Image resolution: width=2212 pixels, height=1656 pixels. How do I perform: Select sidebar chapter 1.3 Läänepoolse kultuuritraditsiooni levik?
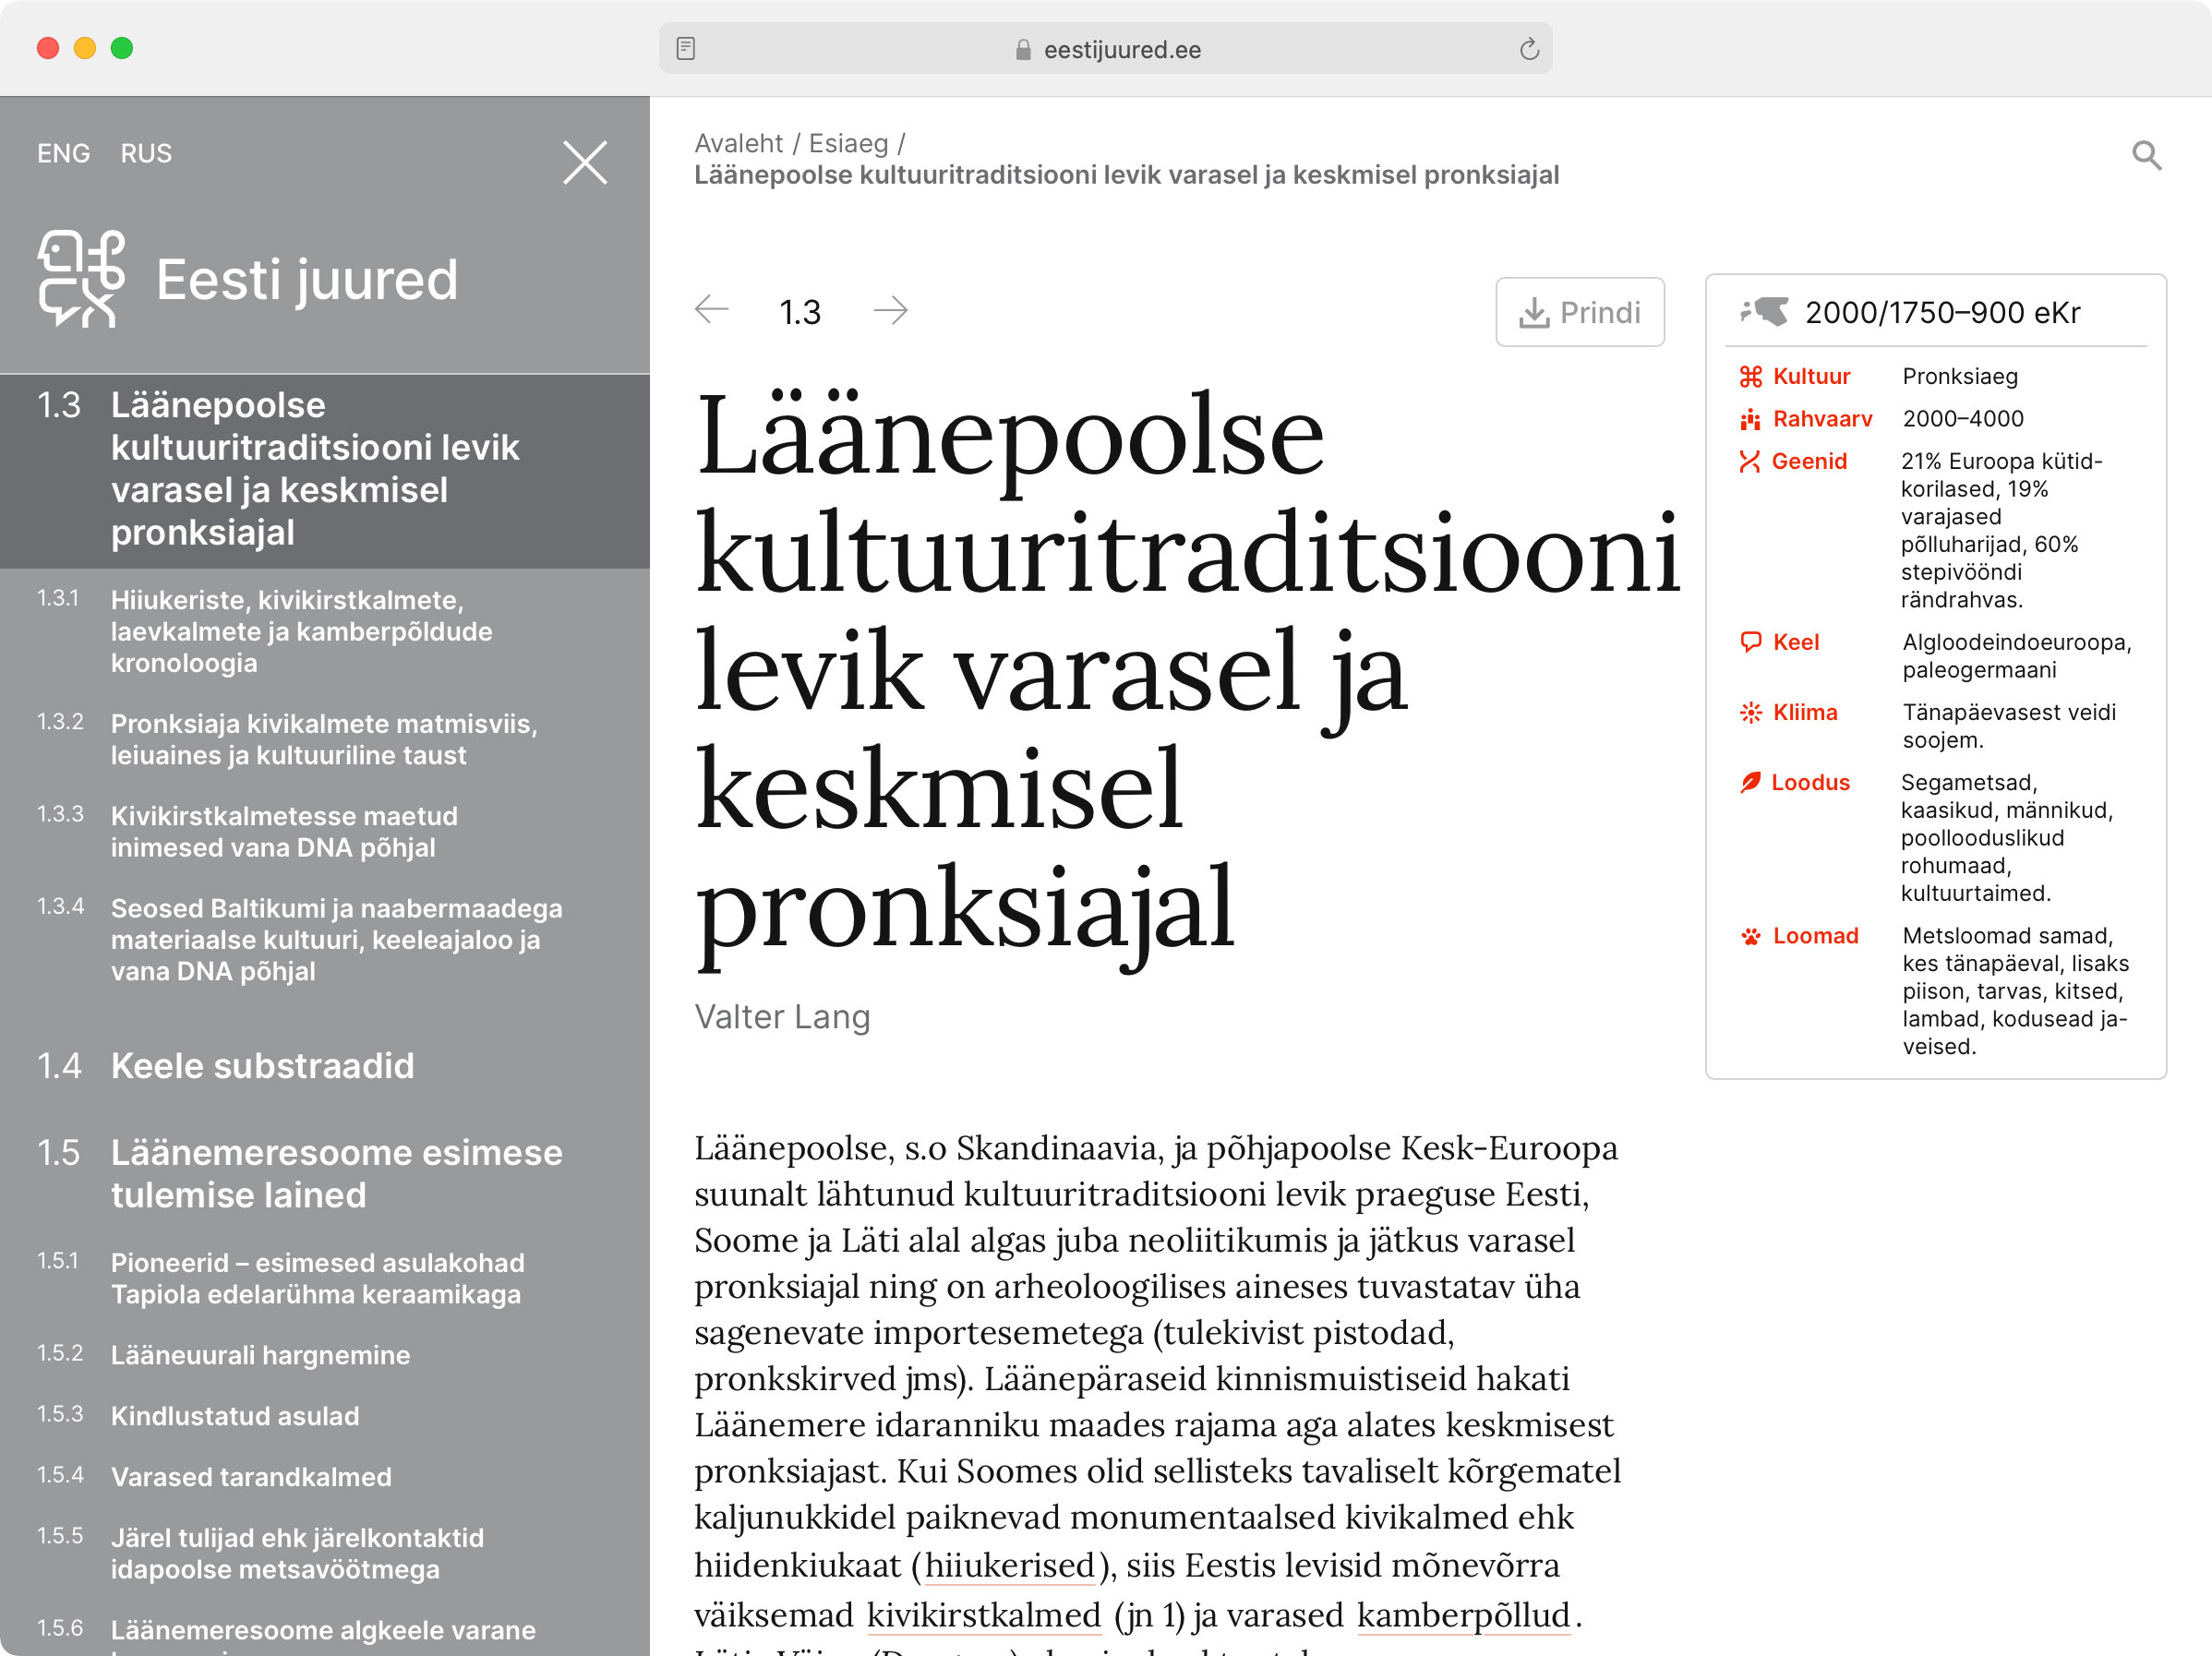point(325,470)
